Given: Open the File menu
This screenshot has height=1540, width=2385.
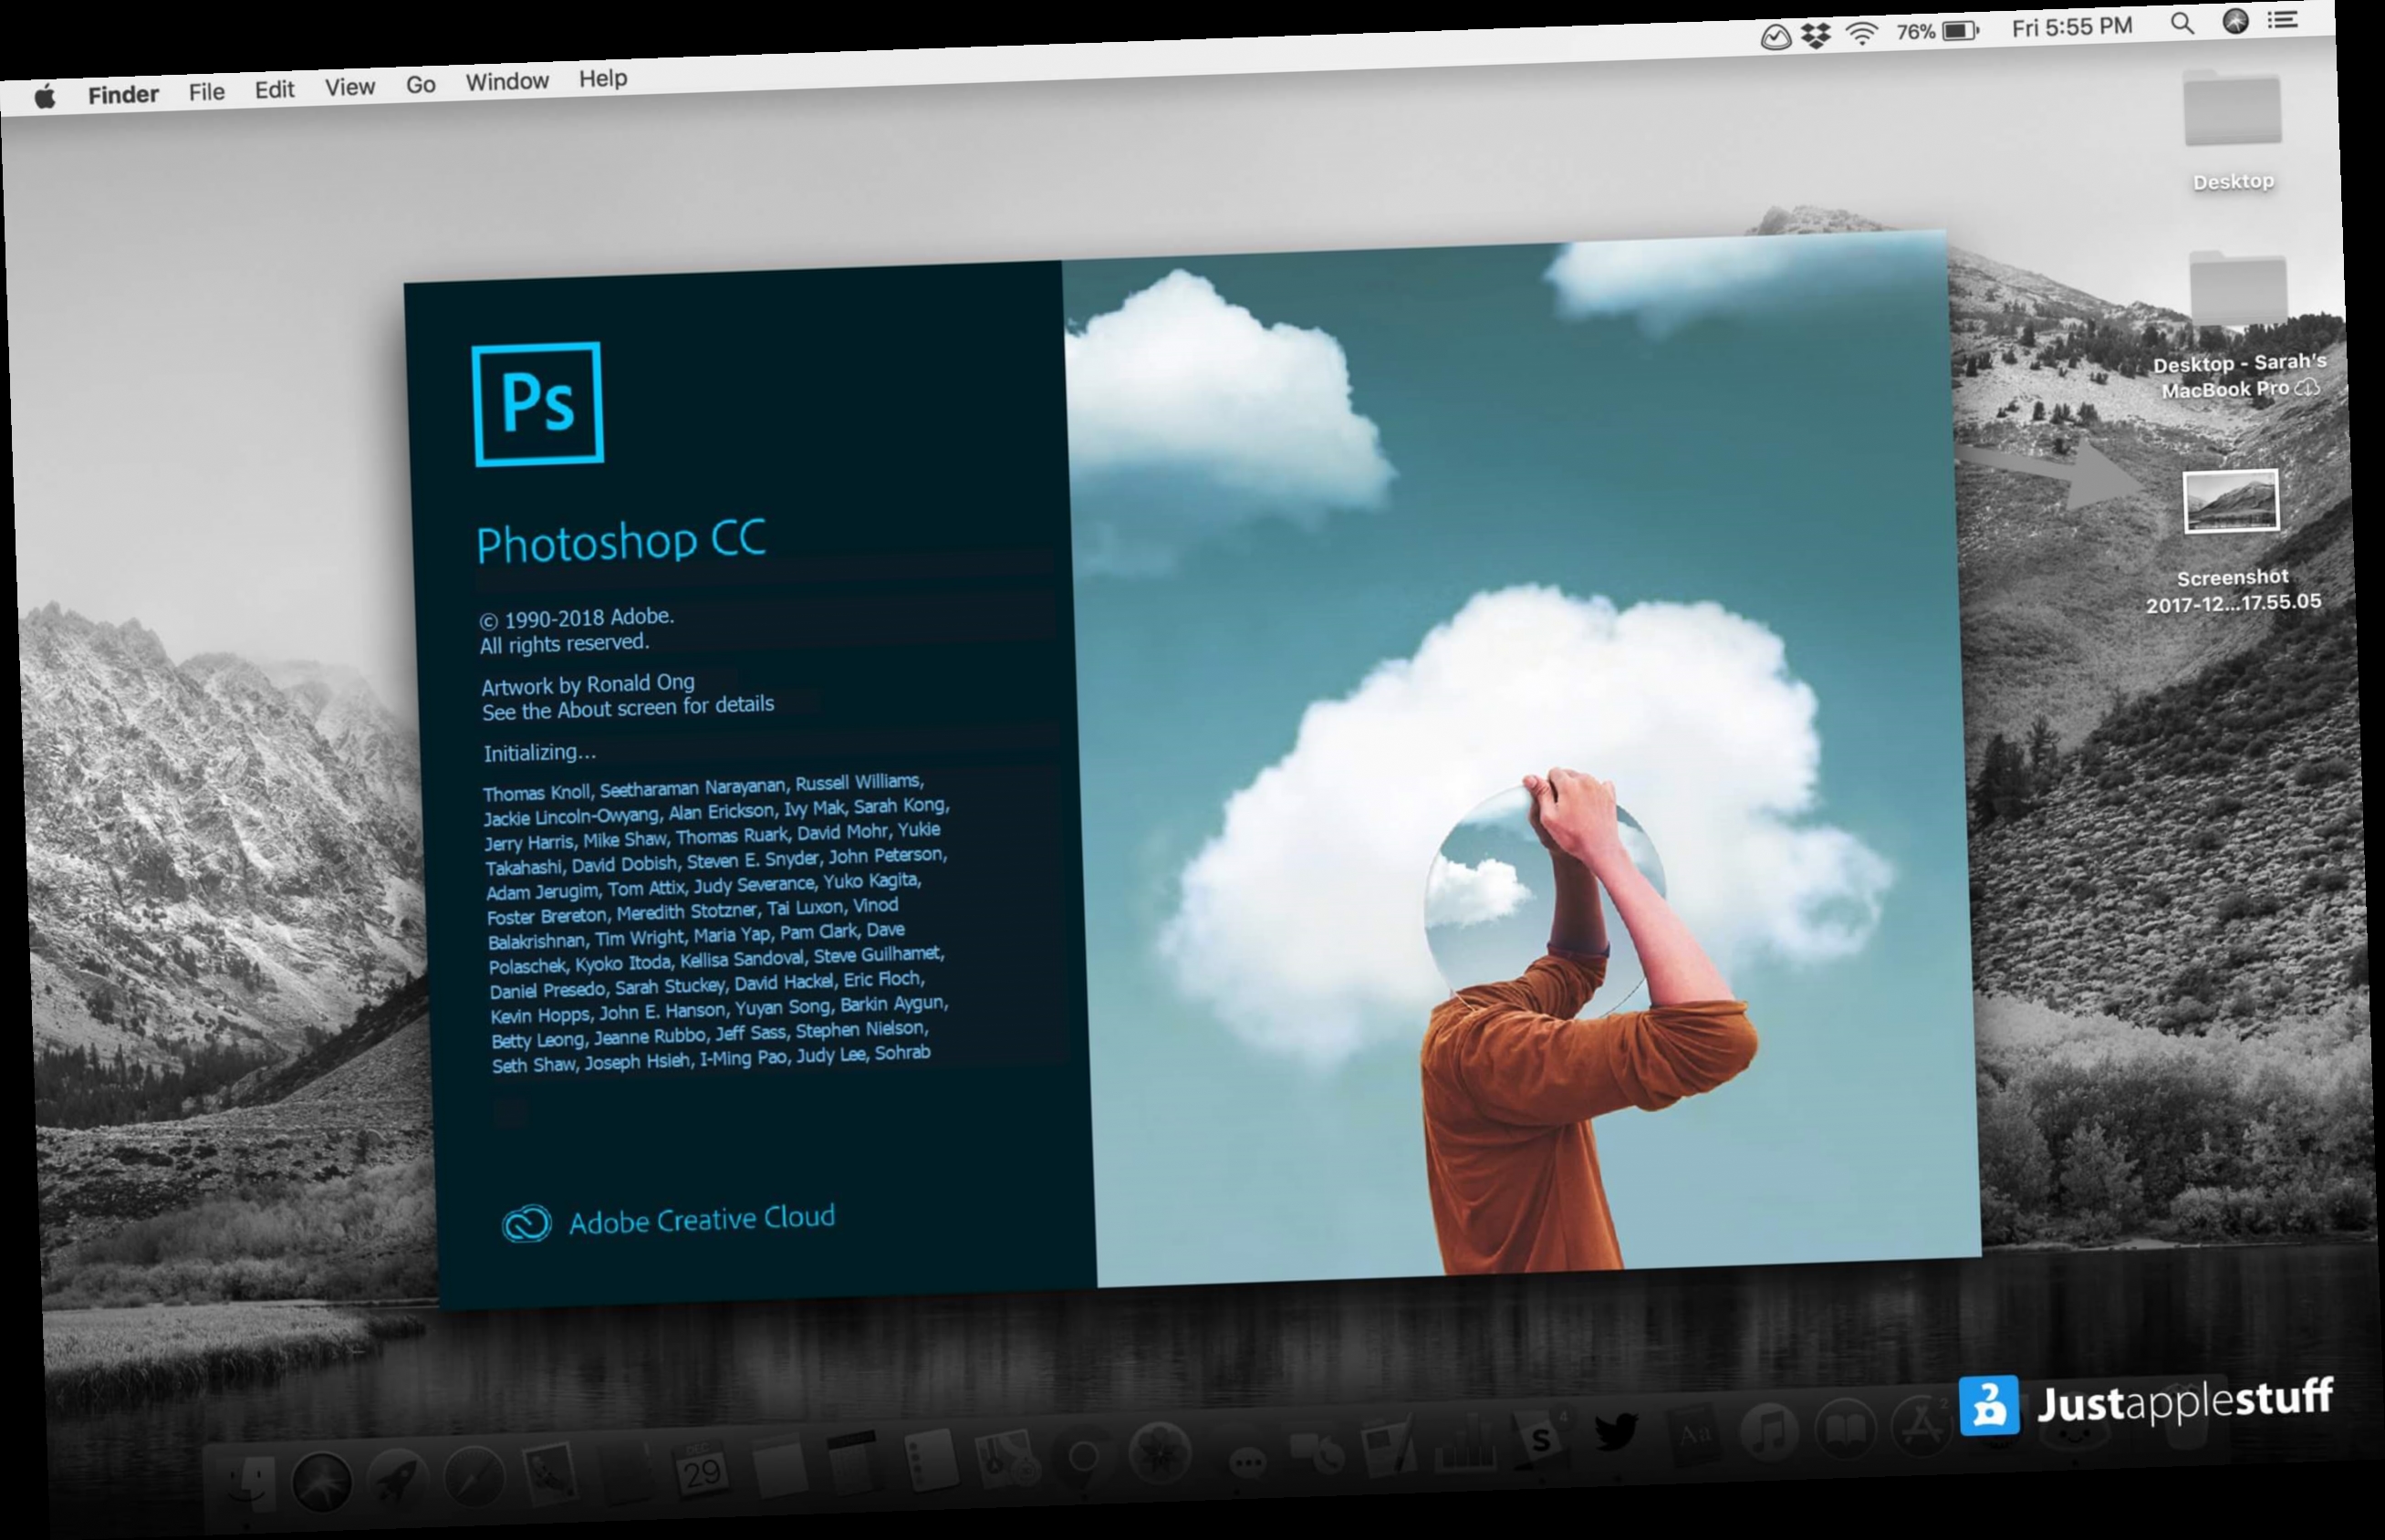Looking at the screenshot, I should point(207,92).
